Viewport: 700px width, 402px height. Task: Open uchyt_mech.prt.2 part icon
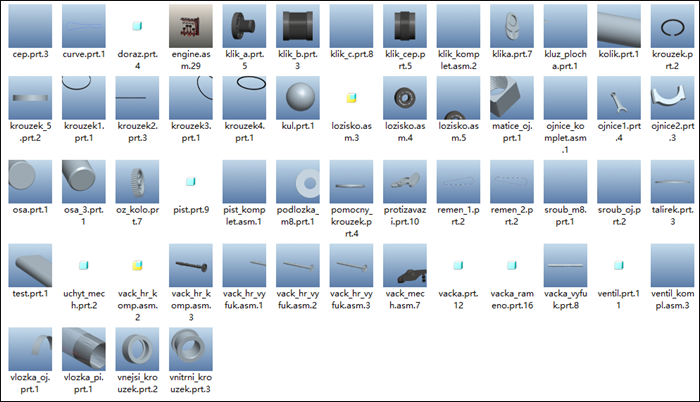(x=83, y=265)
